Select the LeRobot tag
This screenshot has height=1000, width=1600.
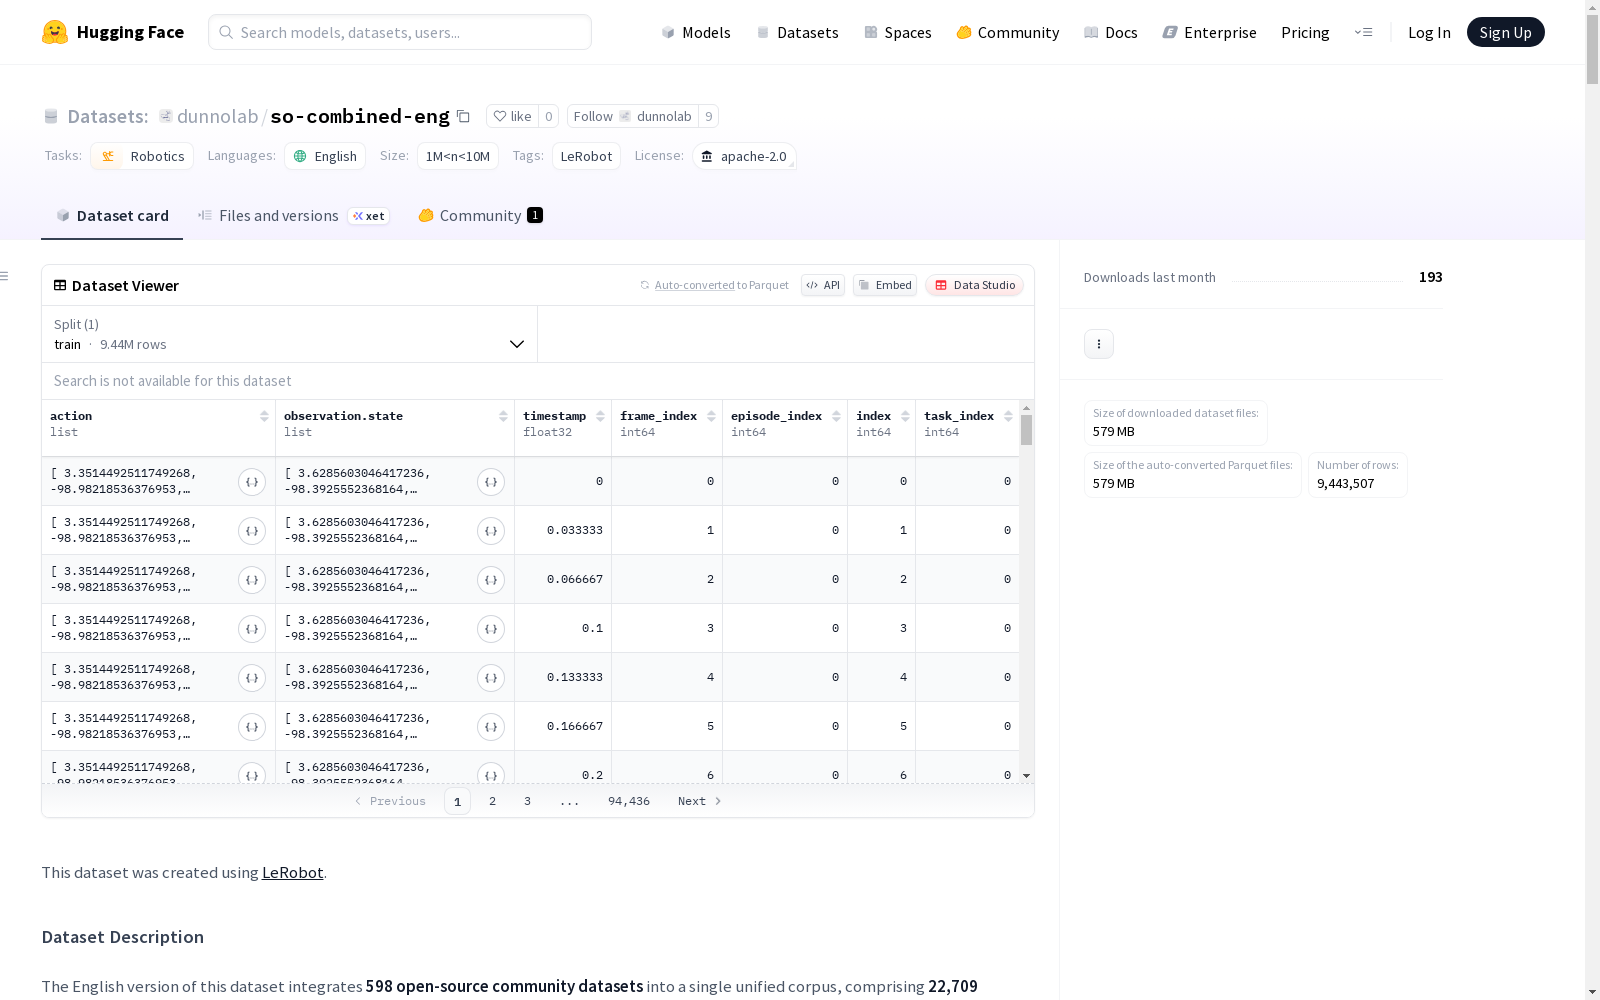(586, 156)
